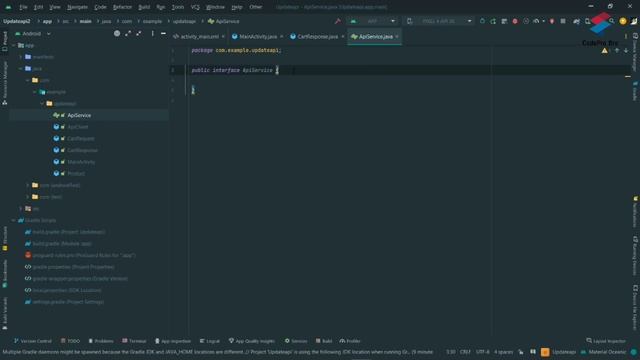Open the Build menu
This screenshot has width=640, height=360.
[x=144, y=7]
